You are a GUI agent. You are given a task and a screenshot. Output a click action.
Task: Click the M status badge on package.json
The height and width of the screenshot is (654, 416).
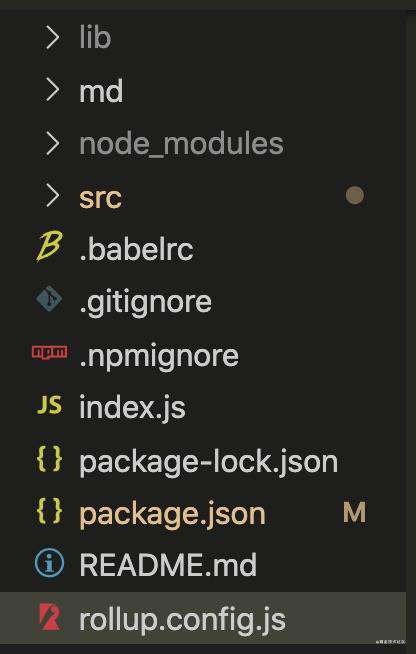[x=355, y=512]
